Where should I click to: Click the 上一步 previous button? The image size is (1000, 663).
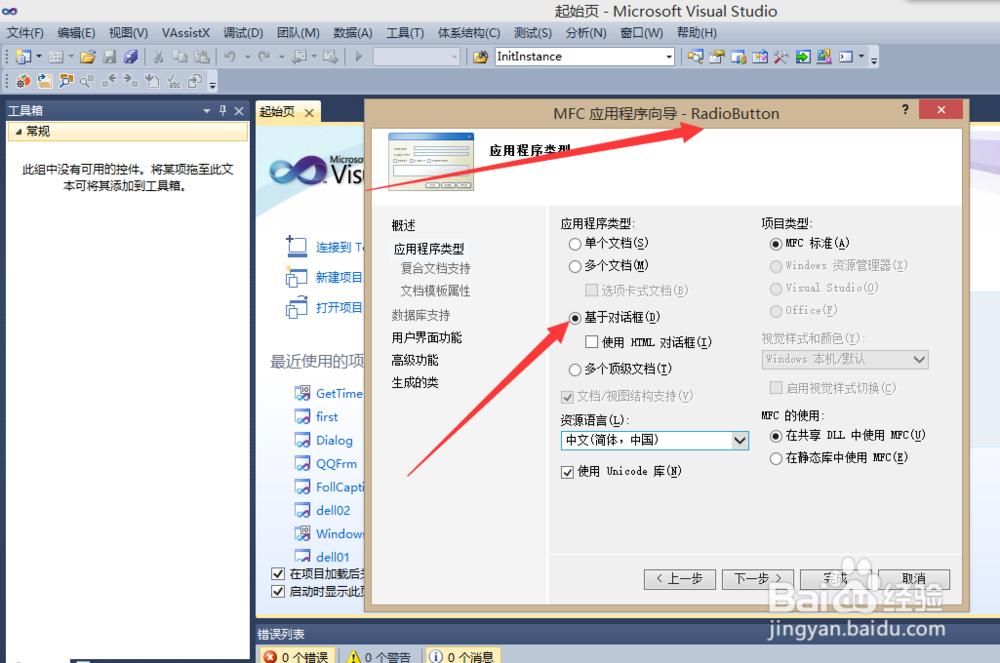[x=679, y=579]
